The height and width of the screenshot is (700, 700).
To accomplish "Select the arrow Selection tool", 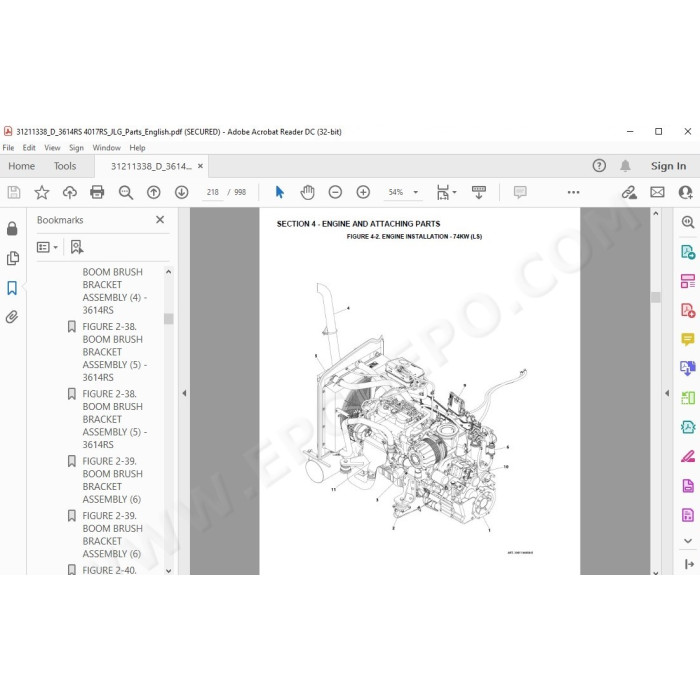I will (279, 192).
